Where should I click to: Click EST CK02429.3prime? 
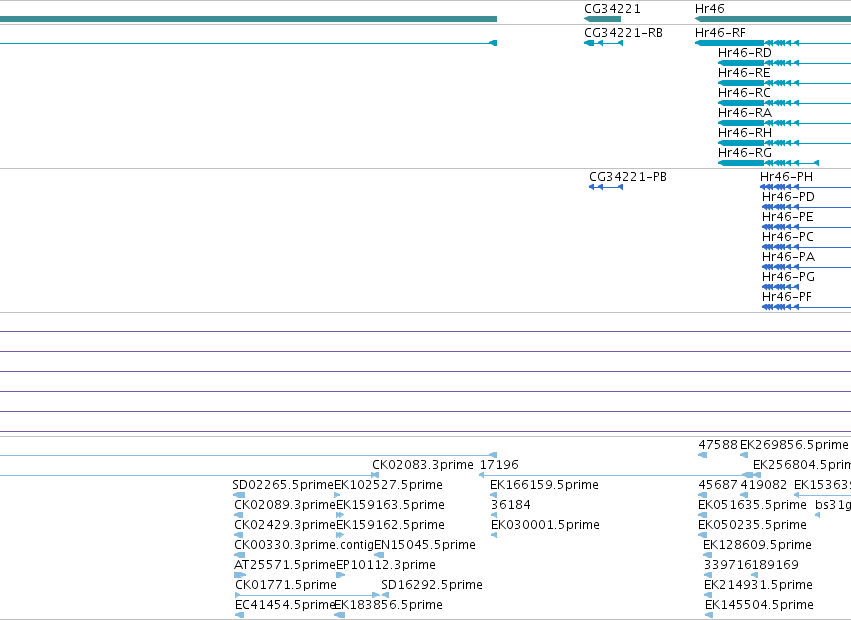tap(285, 526)
